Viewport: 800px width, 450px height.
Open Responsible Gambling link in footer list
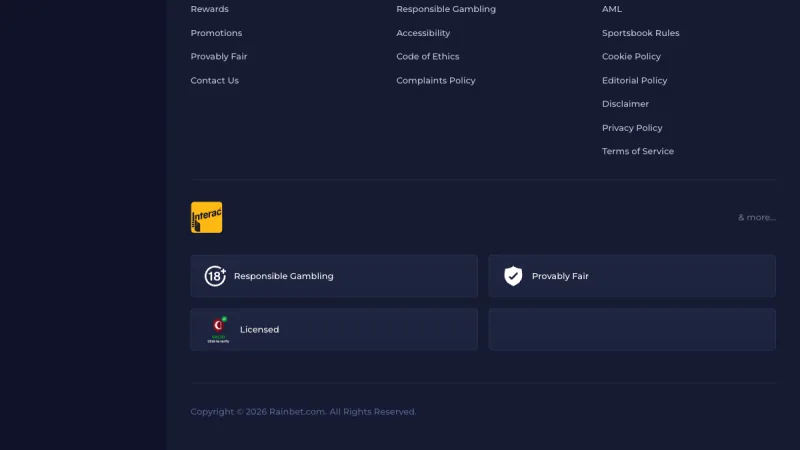point(446,9)
